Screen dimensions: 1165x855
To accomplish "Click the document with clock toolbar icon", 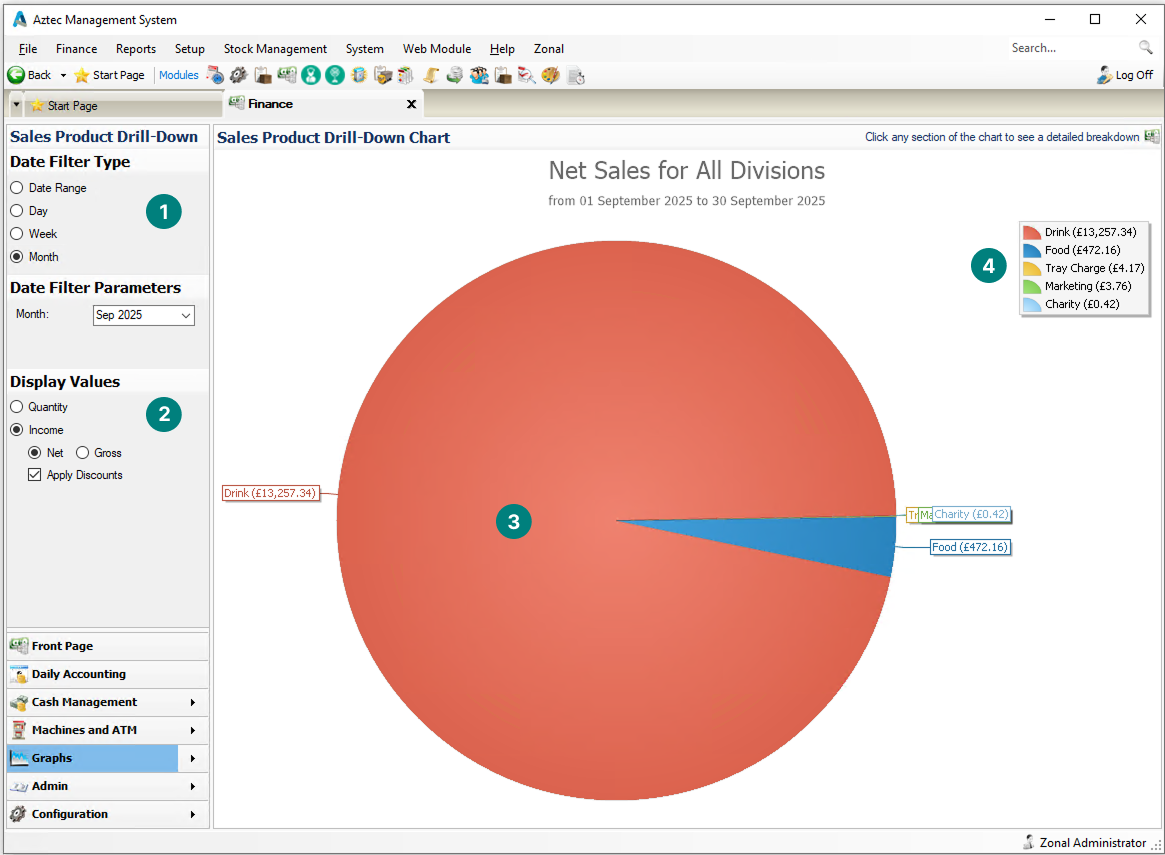I will pos(575,75).
